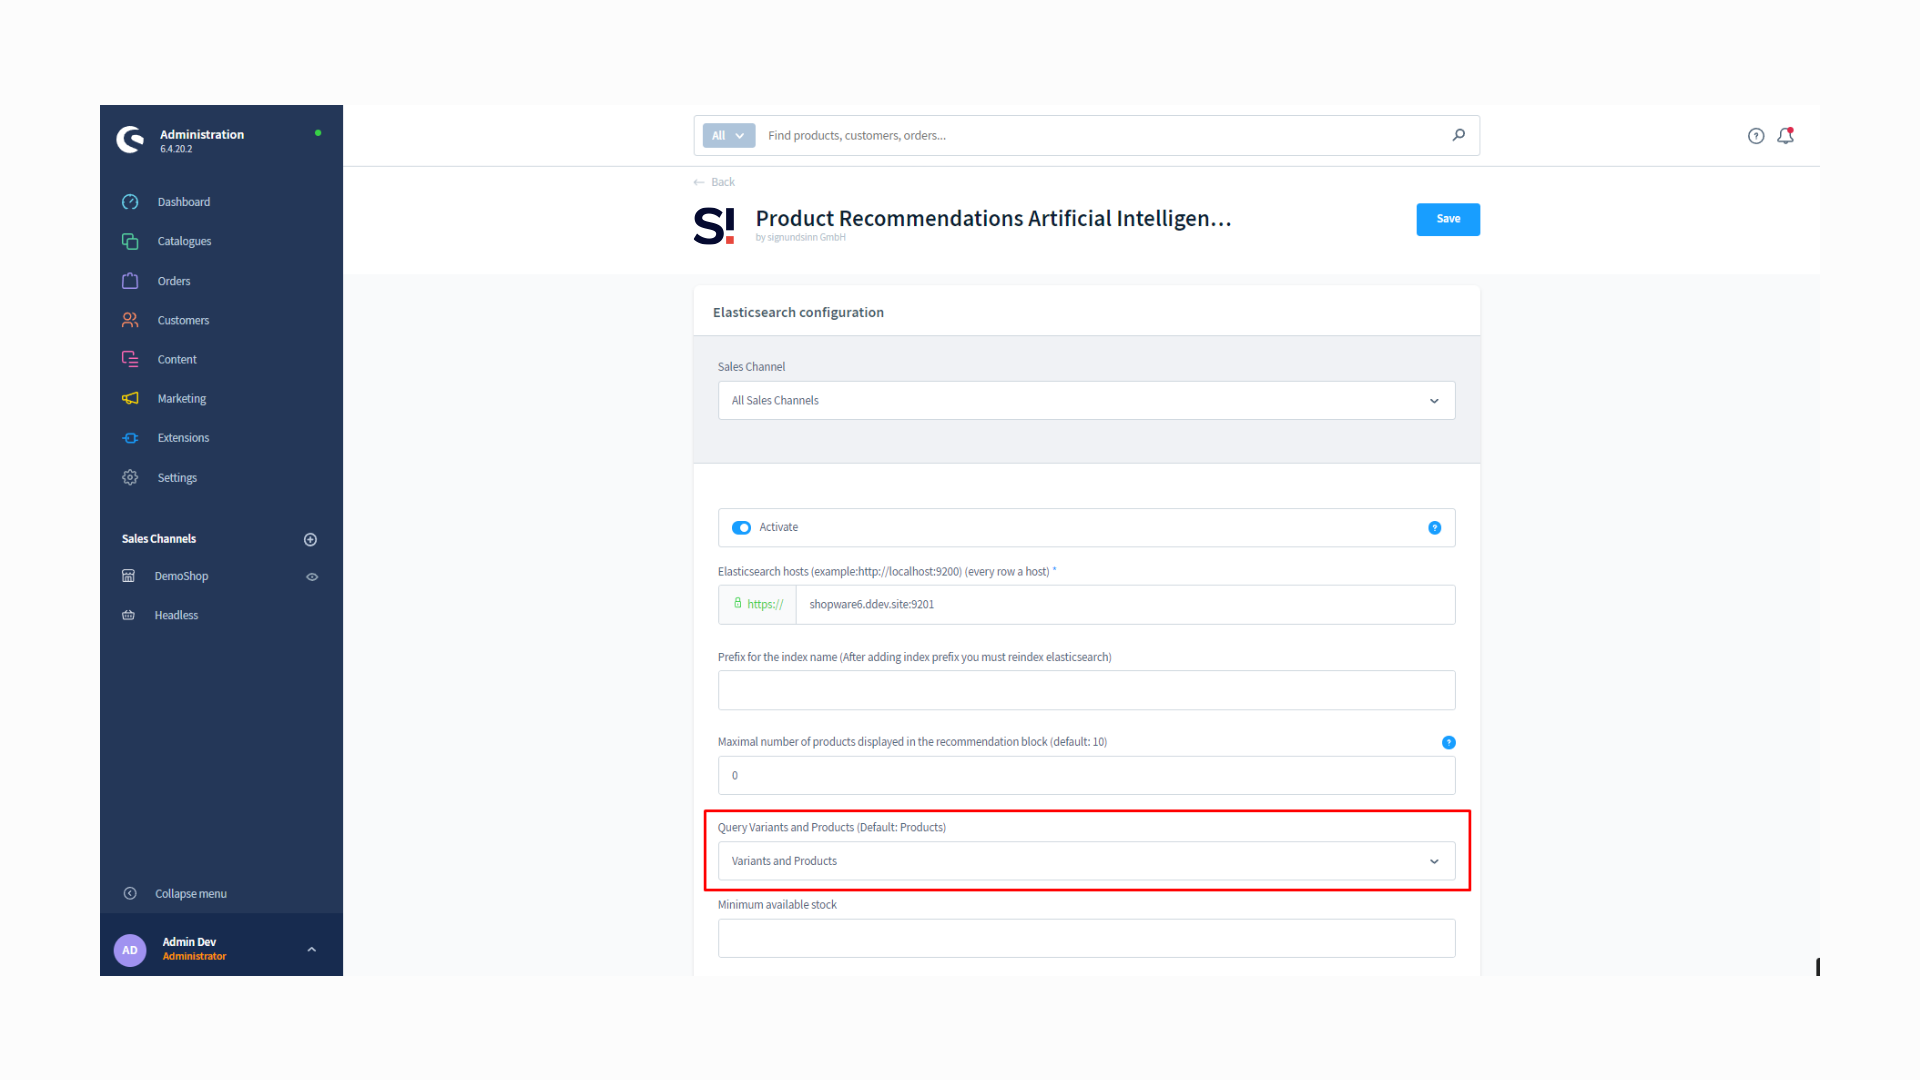Expand the Admin Dev user menu
Image resolution: width=1920 pixels, height=1080 pixels.
tap(311, 950)
